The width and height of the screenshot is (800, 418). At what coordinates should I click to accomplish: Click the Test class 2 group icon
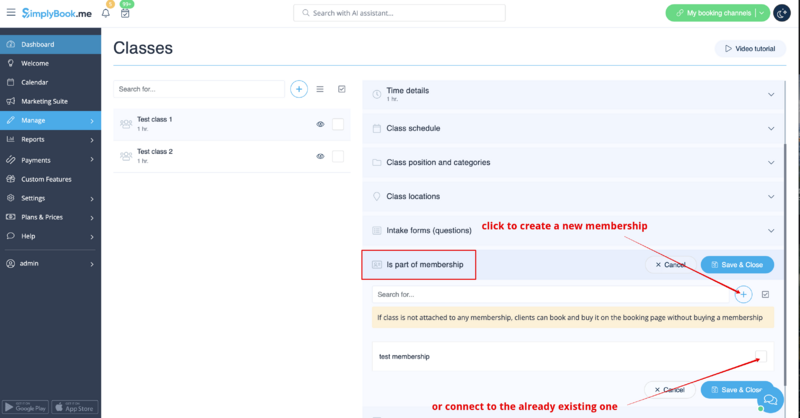click(126, 156)
